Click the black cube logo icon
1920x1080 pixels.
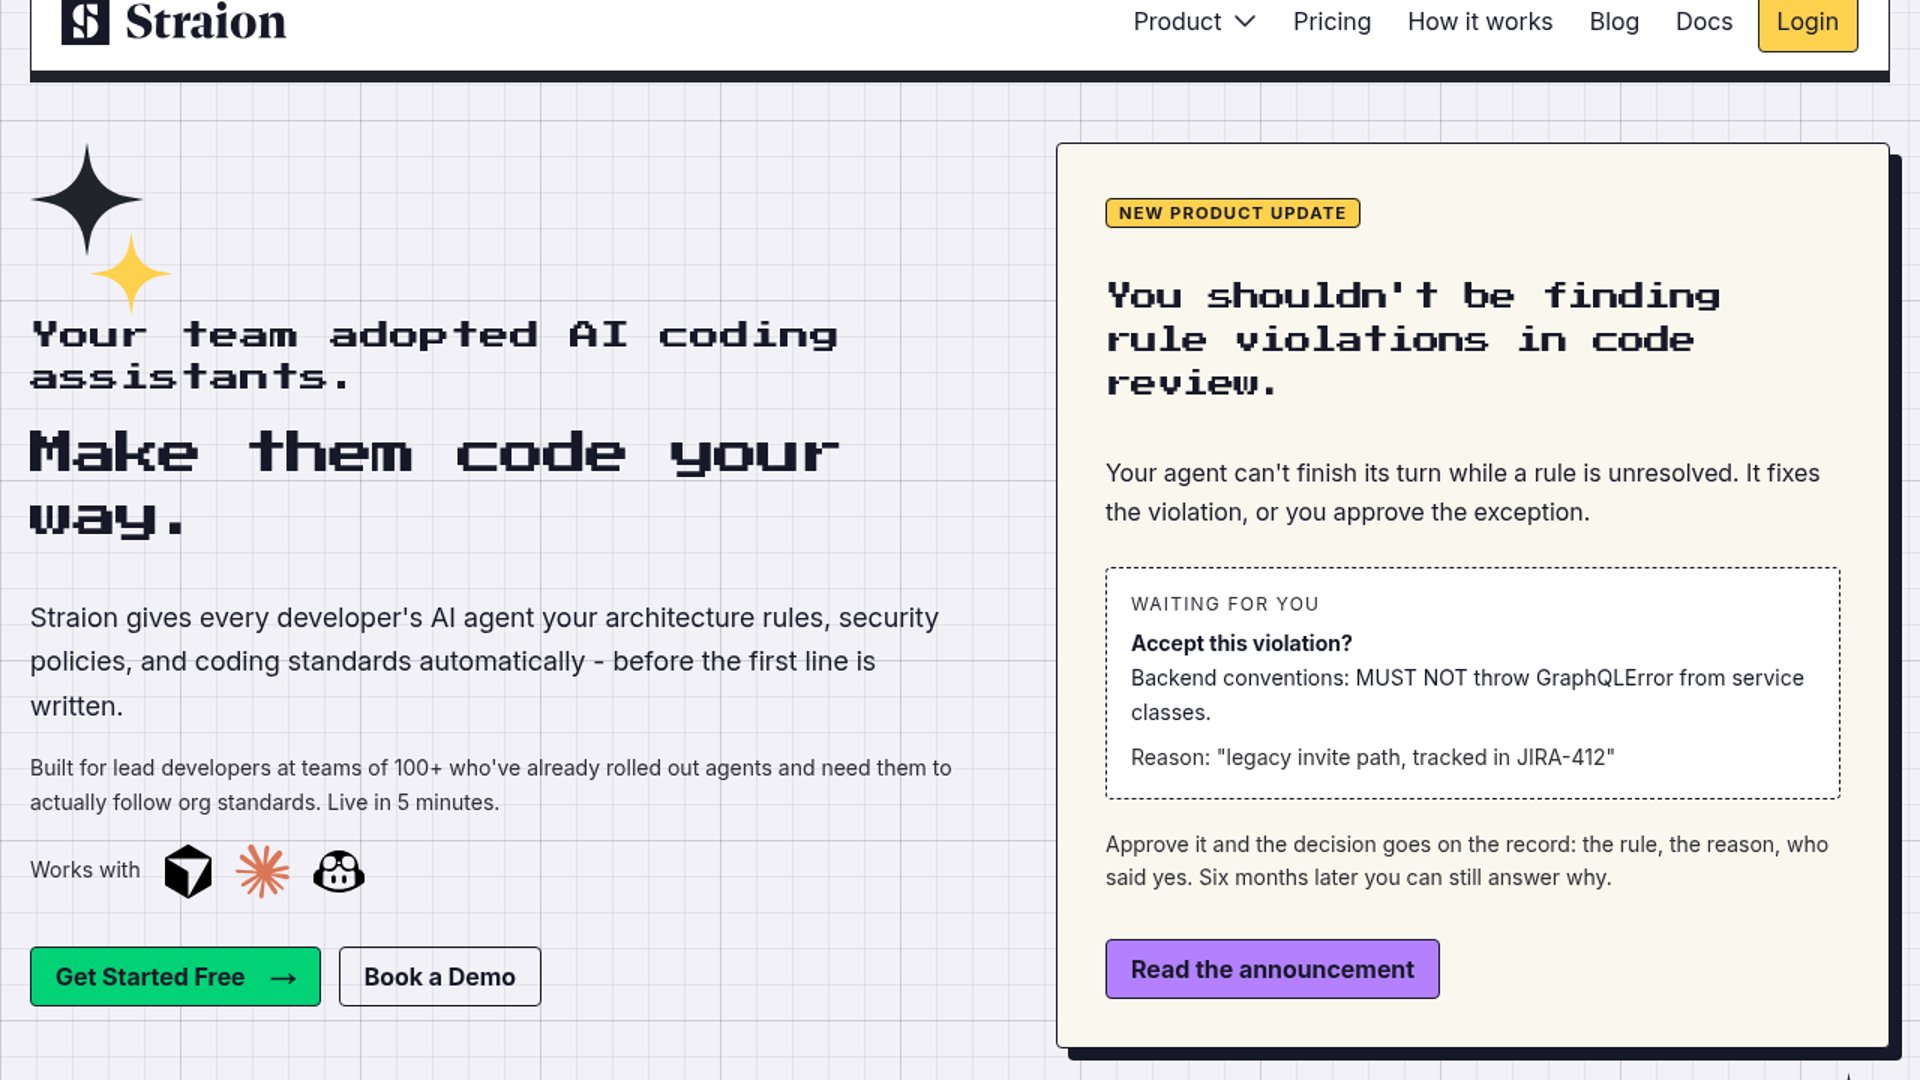tap(188, 871)
